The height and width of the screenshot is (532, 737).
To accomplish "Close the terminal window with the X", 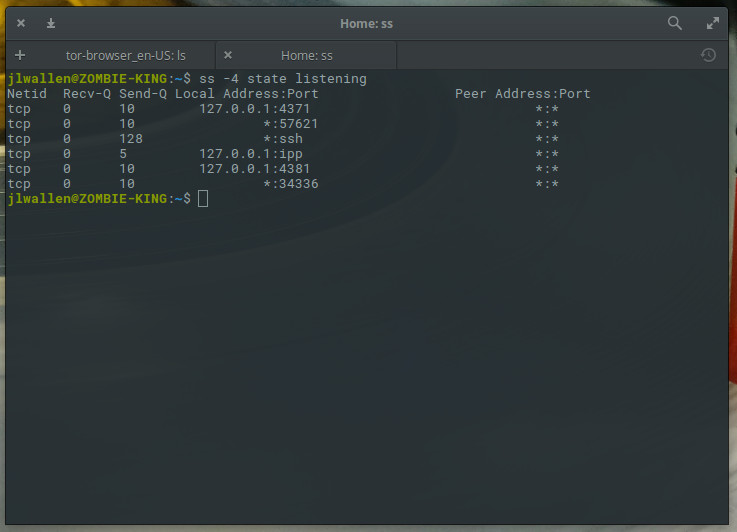I will [x=21, y=22].
